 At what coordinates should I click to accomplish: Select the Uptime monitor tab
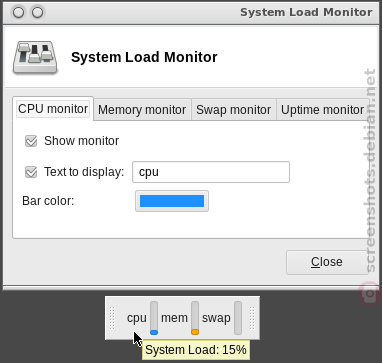323,110
